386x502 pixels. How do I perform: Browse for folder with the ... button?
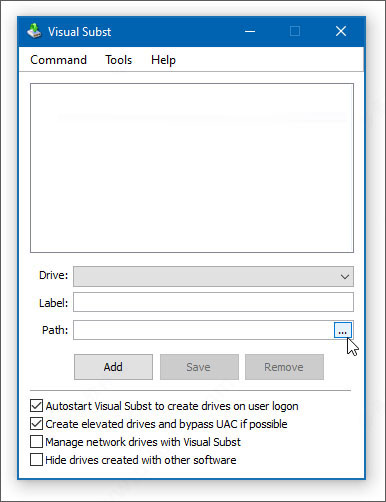[343, 330]
